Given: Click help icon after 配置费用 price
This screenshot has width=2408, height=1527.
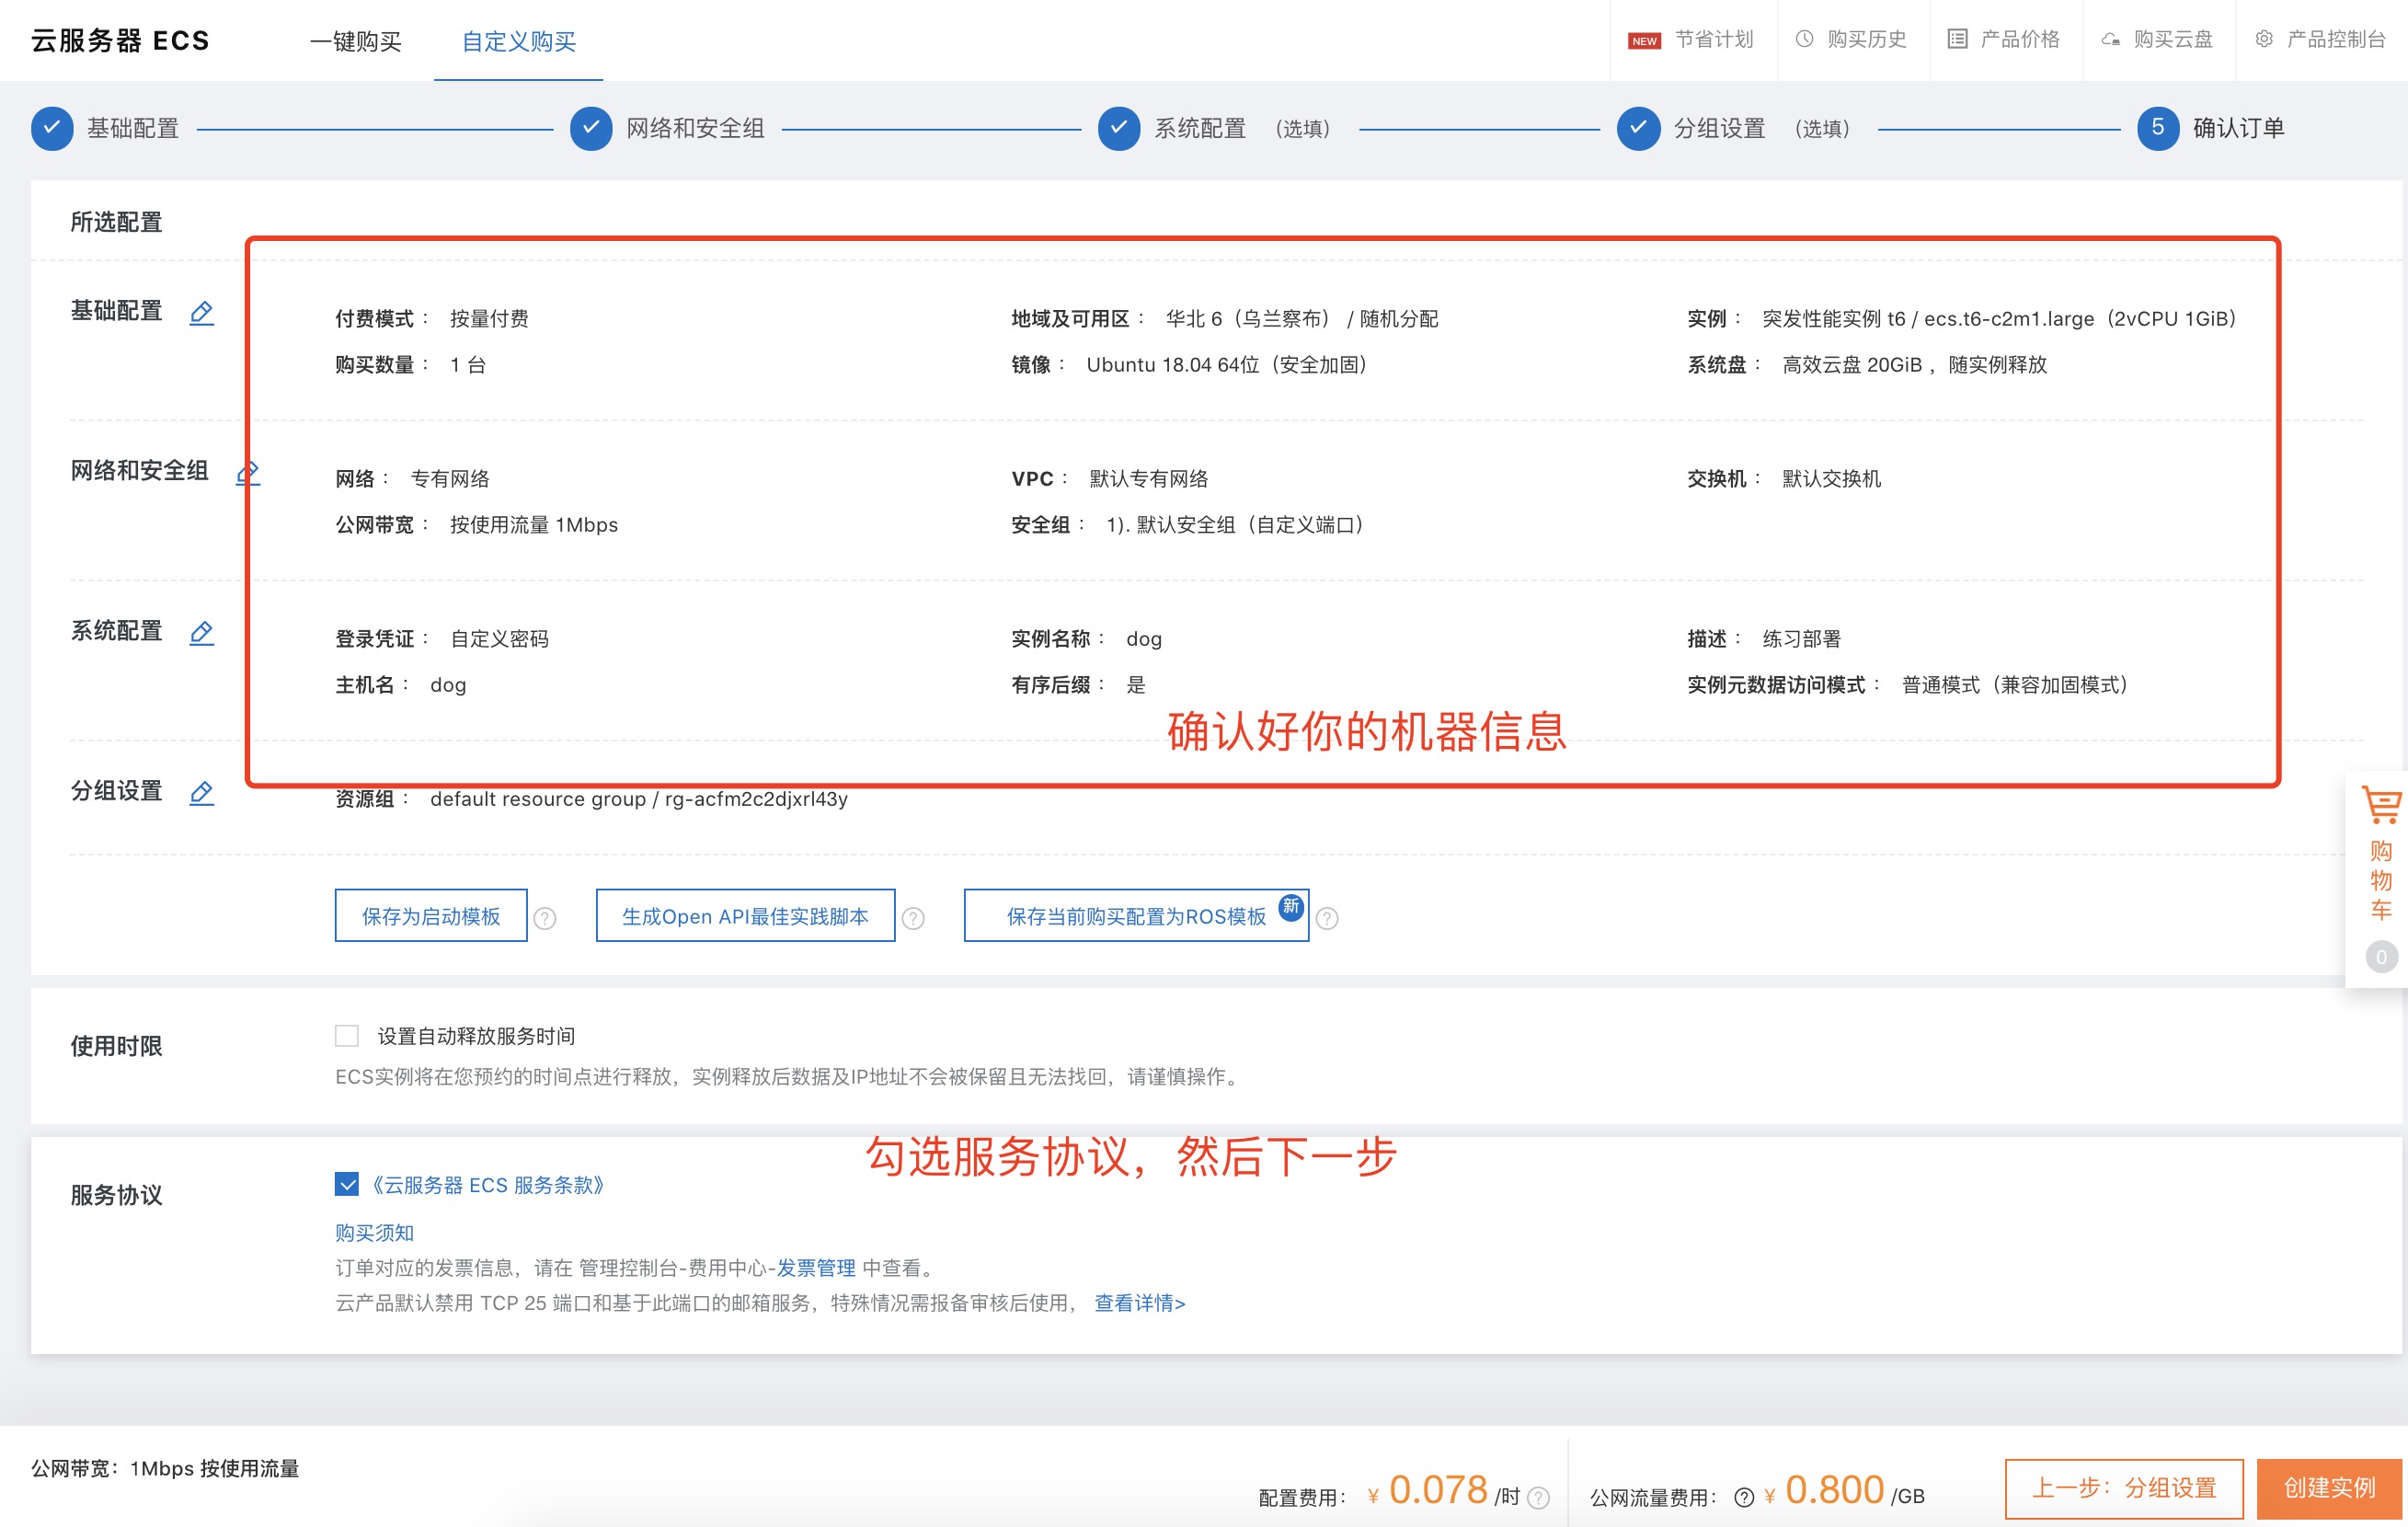Looking at the screenshot, I should (x=1540, y=1497).
